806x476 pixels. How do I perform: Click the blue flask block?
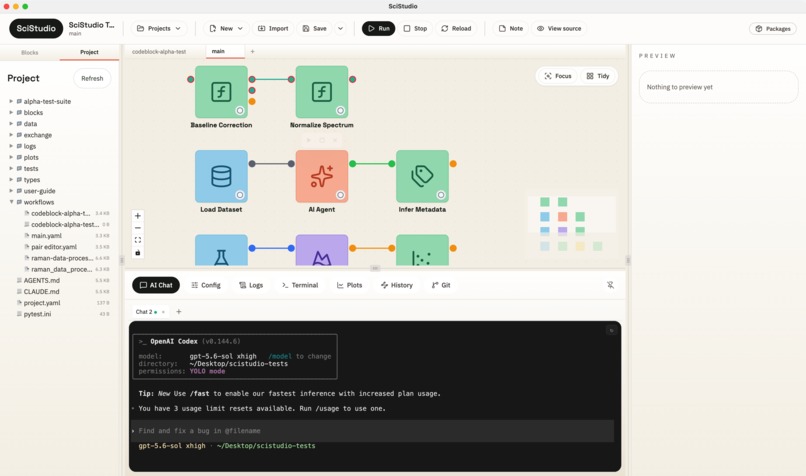pos(221,250)
